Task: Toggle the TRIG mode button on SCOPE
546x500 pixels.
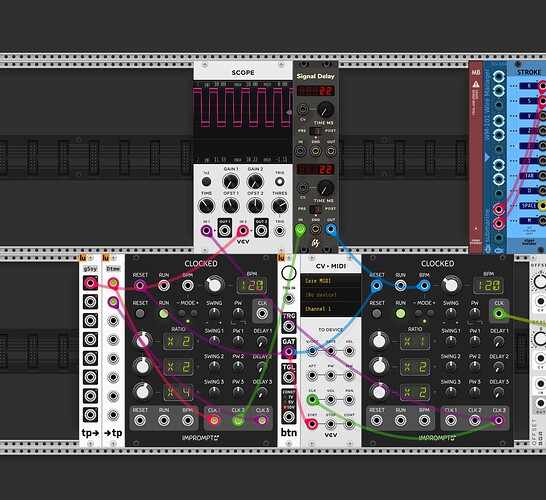Action: point(279,181)
